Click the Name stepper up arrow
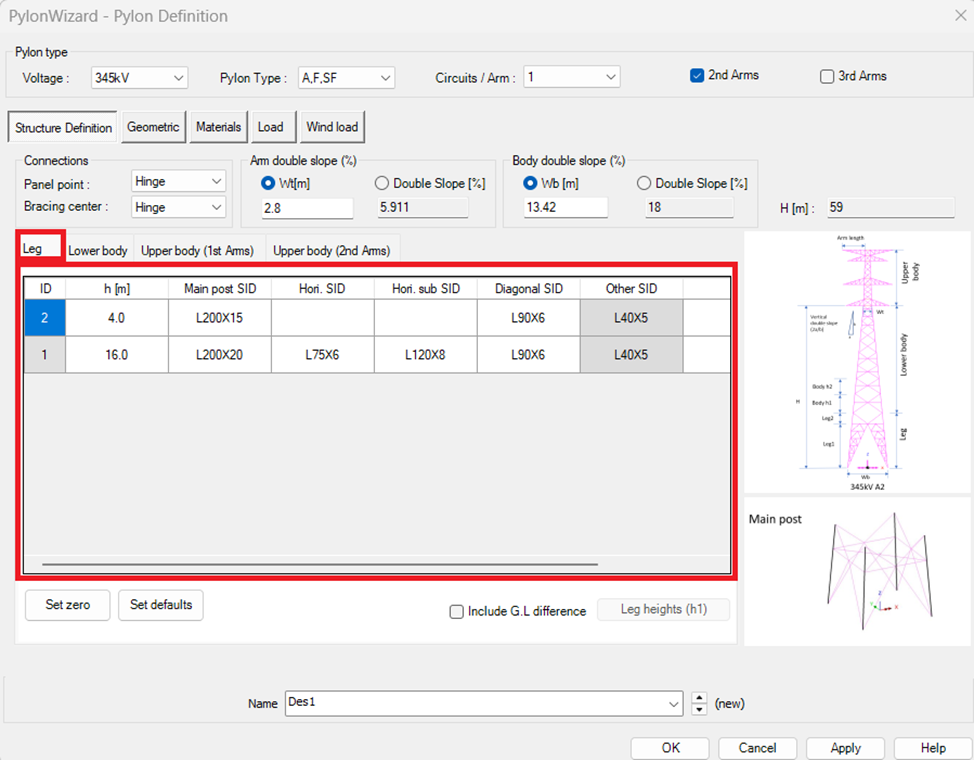Viewport: 974px width, 760px height. 699,698
